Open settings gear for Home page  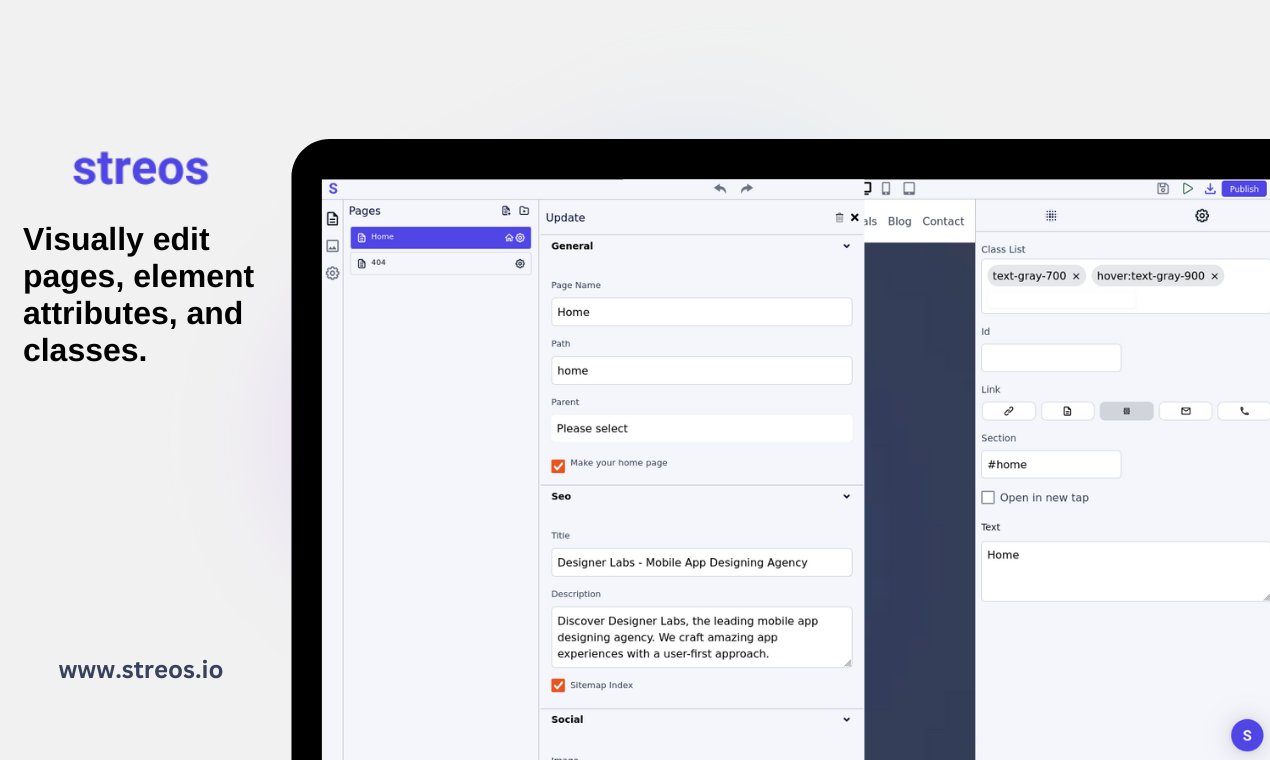click(x=520, y=238)
